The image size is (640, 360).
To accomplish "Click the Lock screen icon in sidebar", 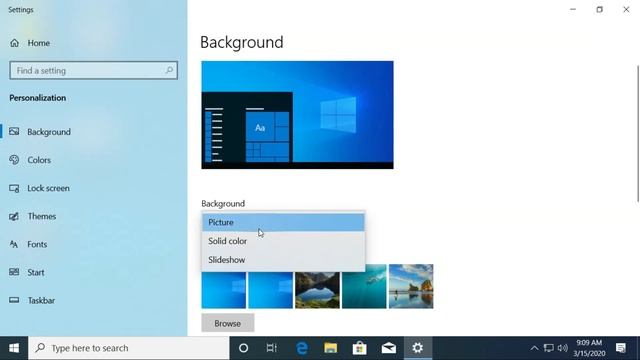I will (x=14, y=188).
